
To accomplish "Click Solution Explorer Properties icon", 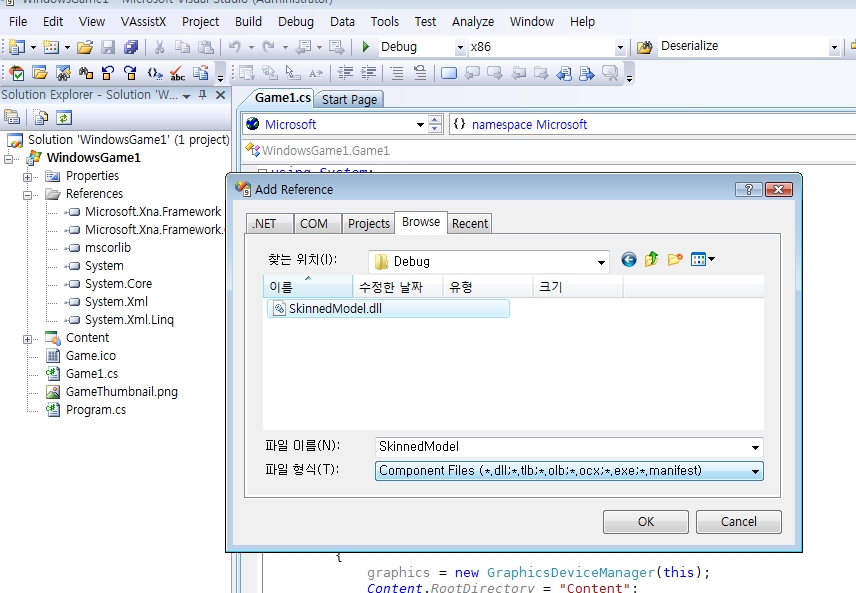I will click(12, 117).
